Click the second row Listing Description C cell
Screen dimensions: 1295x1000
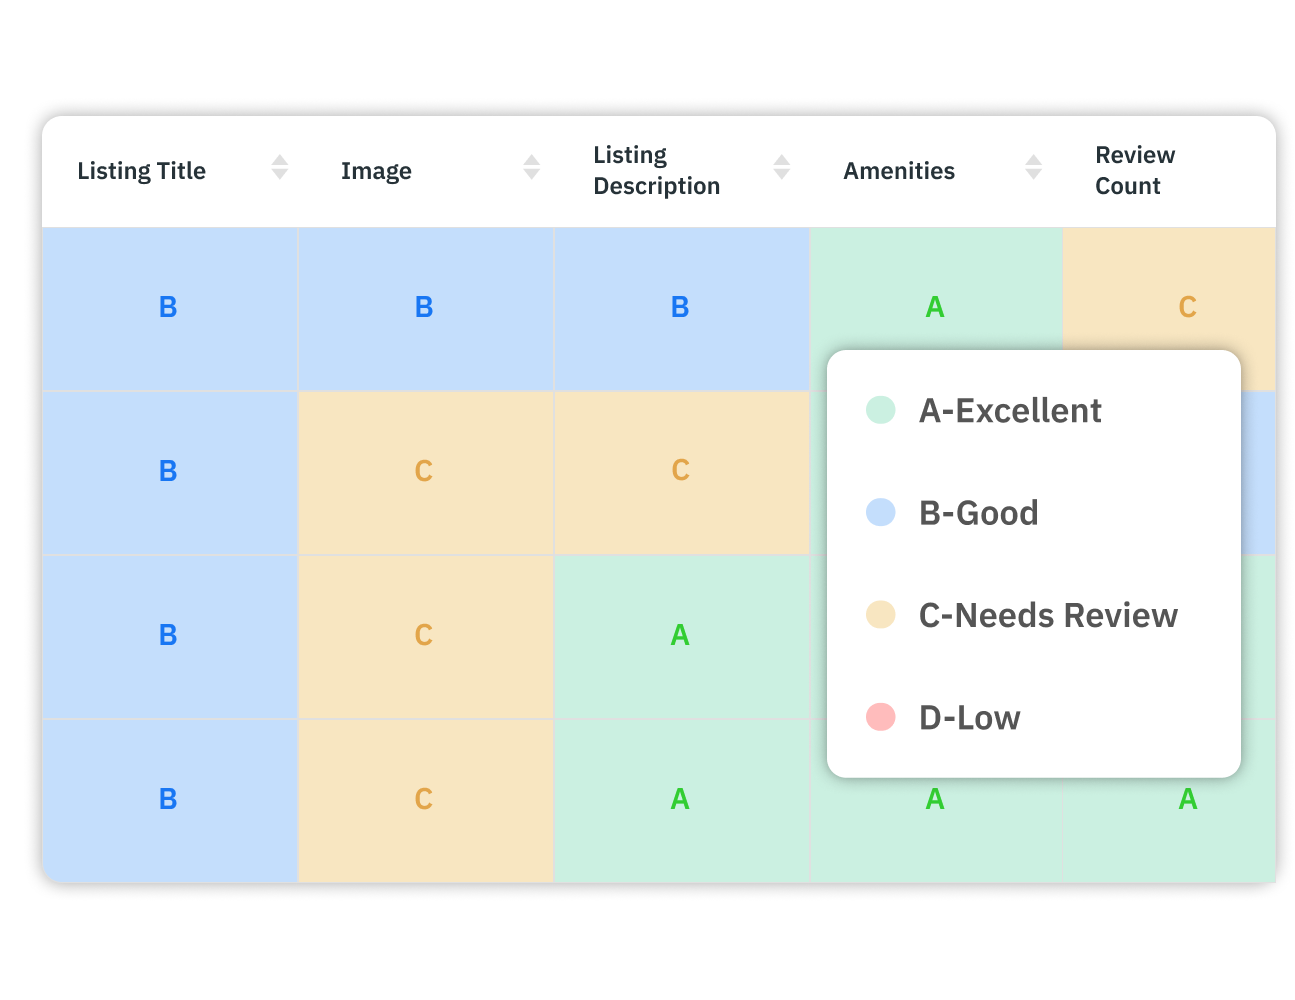[682, 473]
